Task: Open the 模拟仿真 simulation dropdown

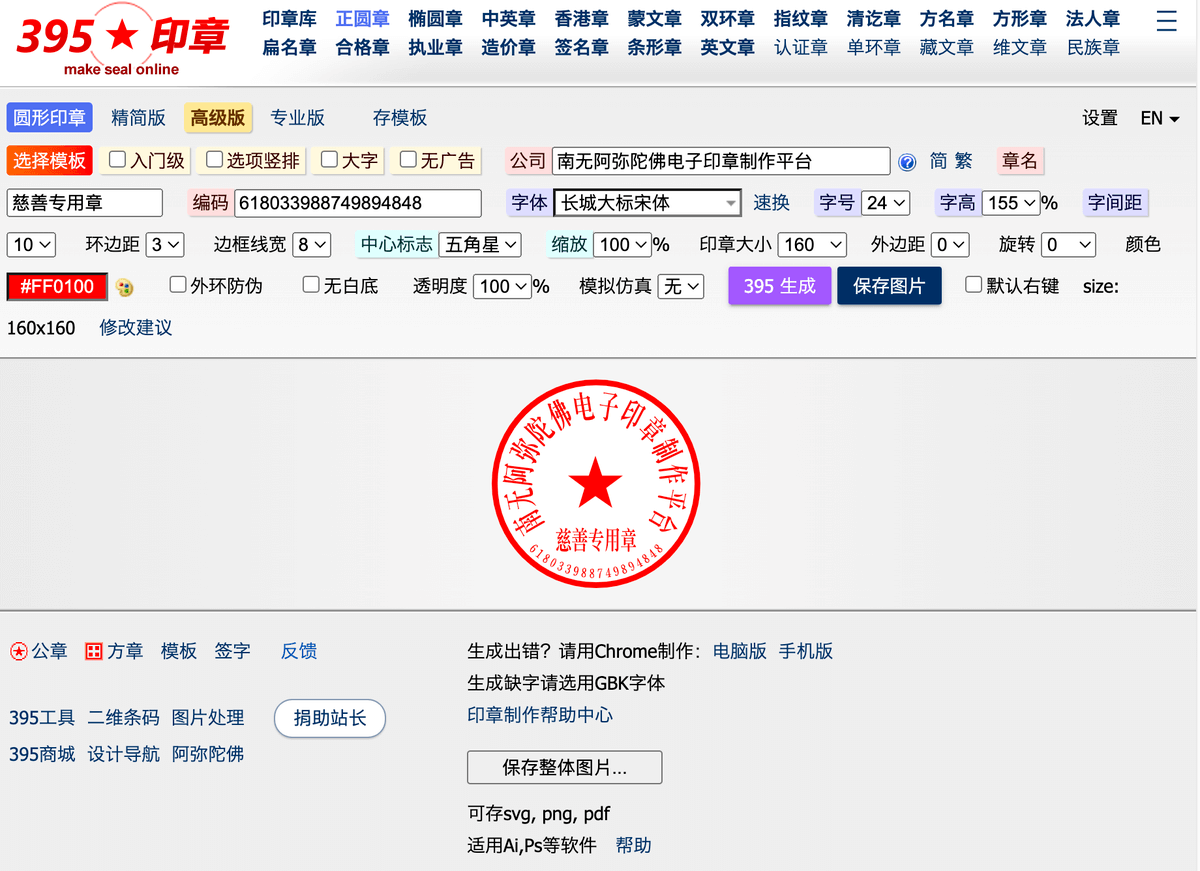Action: point(679,286)
